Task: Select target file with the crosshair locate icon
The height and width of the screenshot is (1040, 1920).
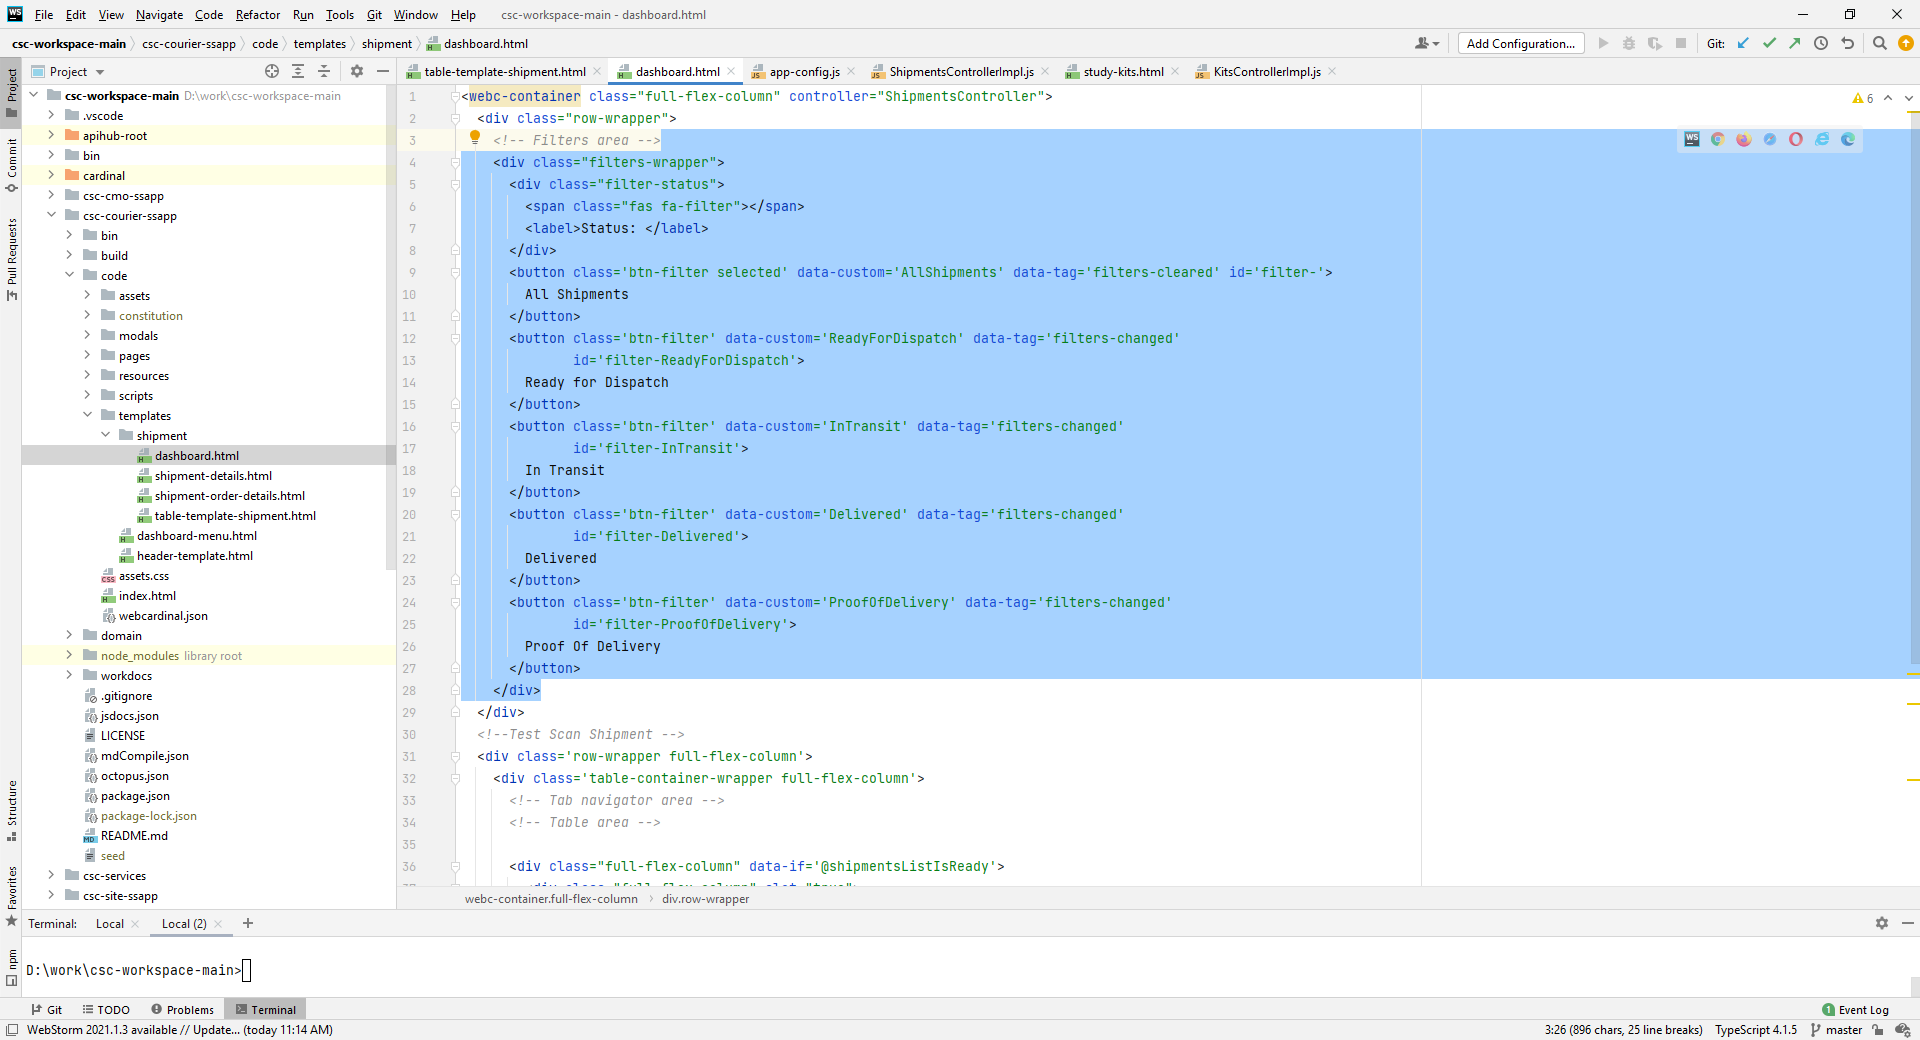Action: point(271,71)
